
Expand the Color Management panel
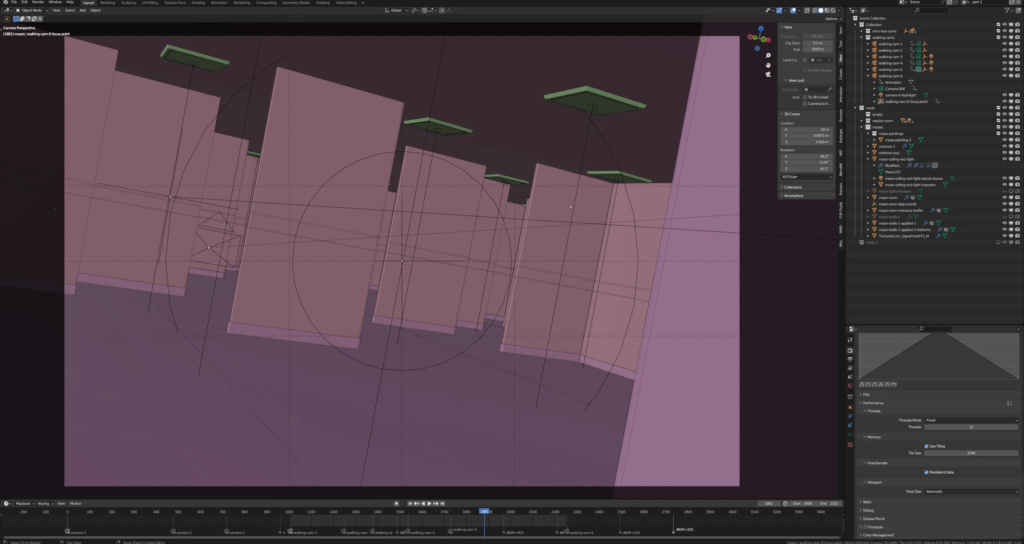click(878, 535)
